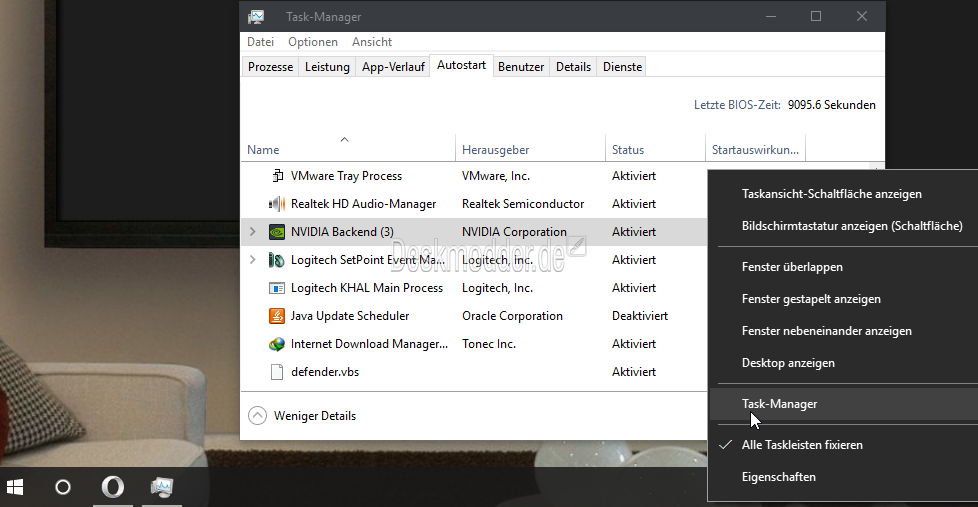
Task: Collapse view with Weniger Details arrow
Action: tap(258, 416)
